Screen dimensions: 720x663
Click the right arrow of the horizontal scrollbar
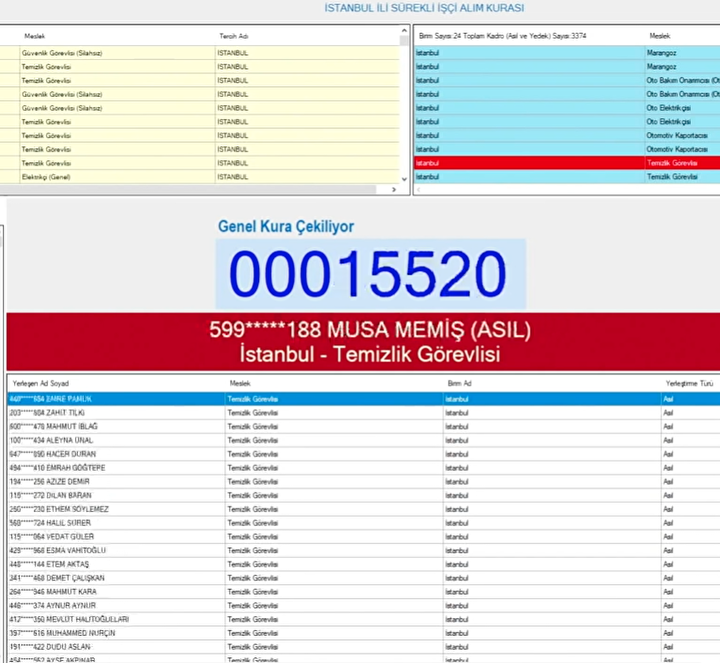[394, 189]
